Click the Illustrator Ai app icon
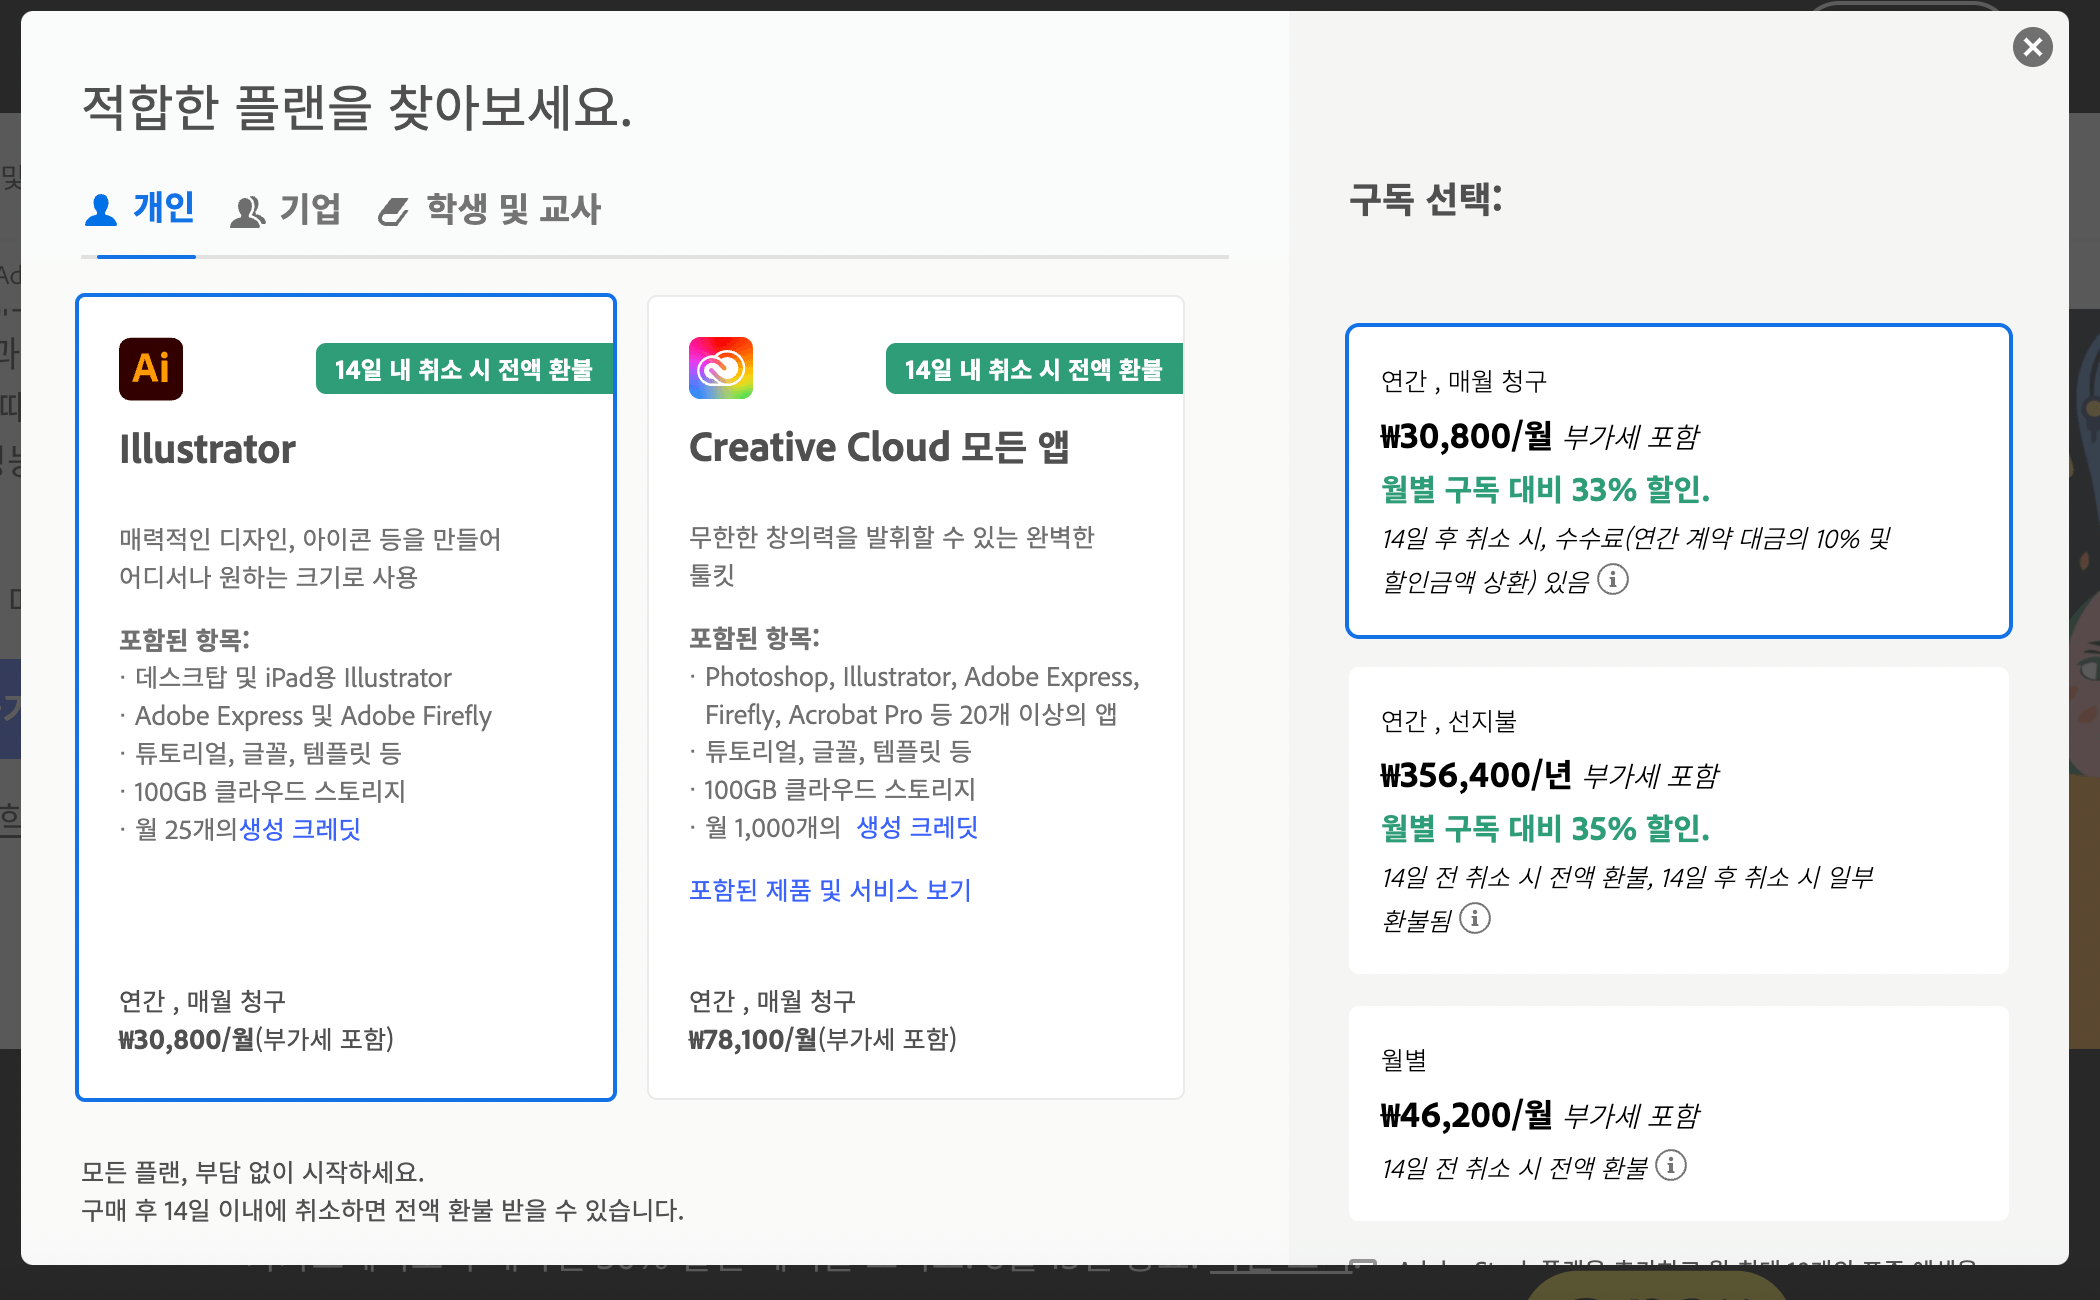 coord(151,368)
